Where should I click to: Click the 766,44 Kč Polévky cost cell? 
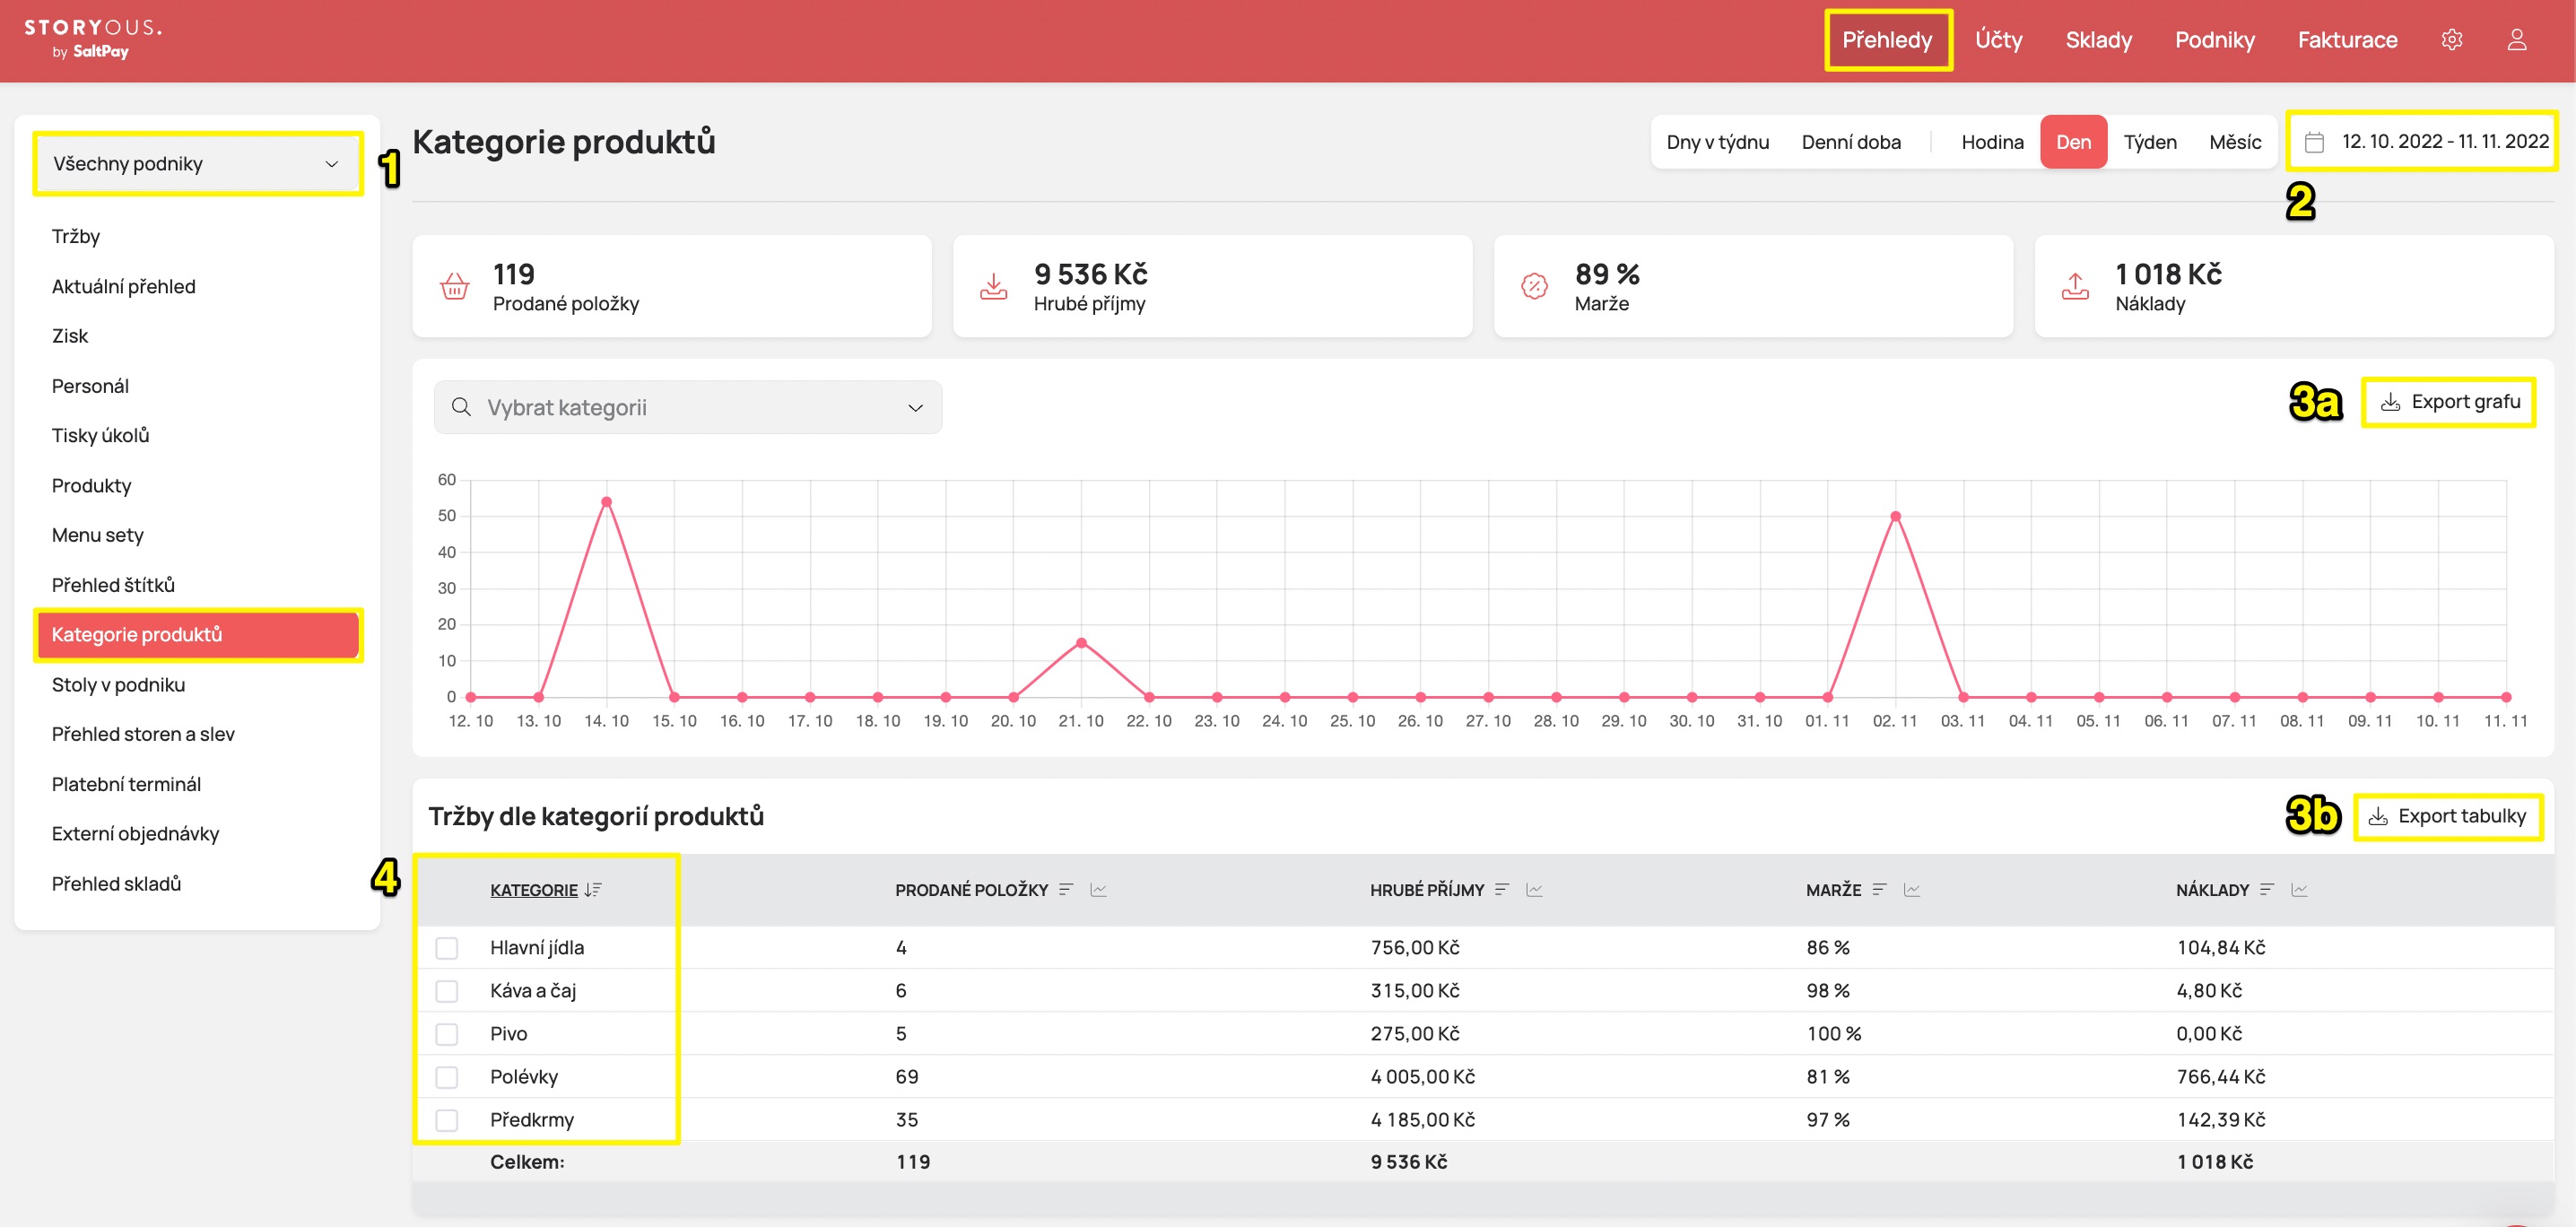pos(2220,1076)
